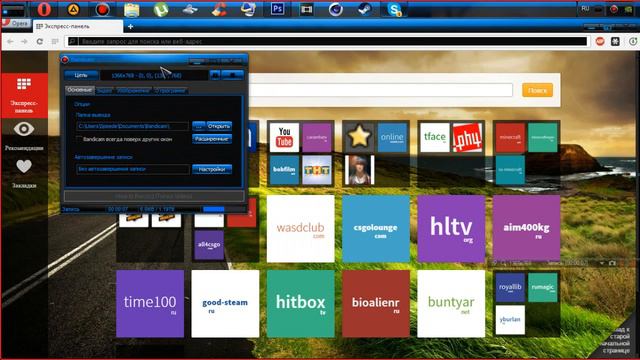
Task: Open the yburlan tile in the folder
Action: point(510,320)
